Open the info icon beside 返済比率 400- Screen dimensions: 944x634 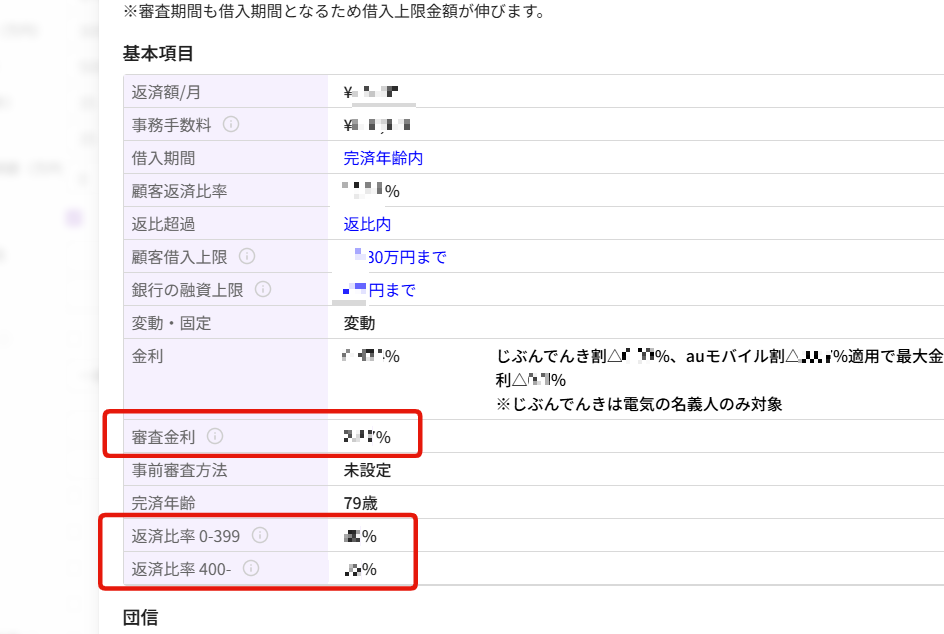pos(251,568)
